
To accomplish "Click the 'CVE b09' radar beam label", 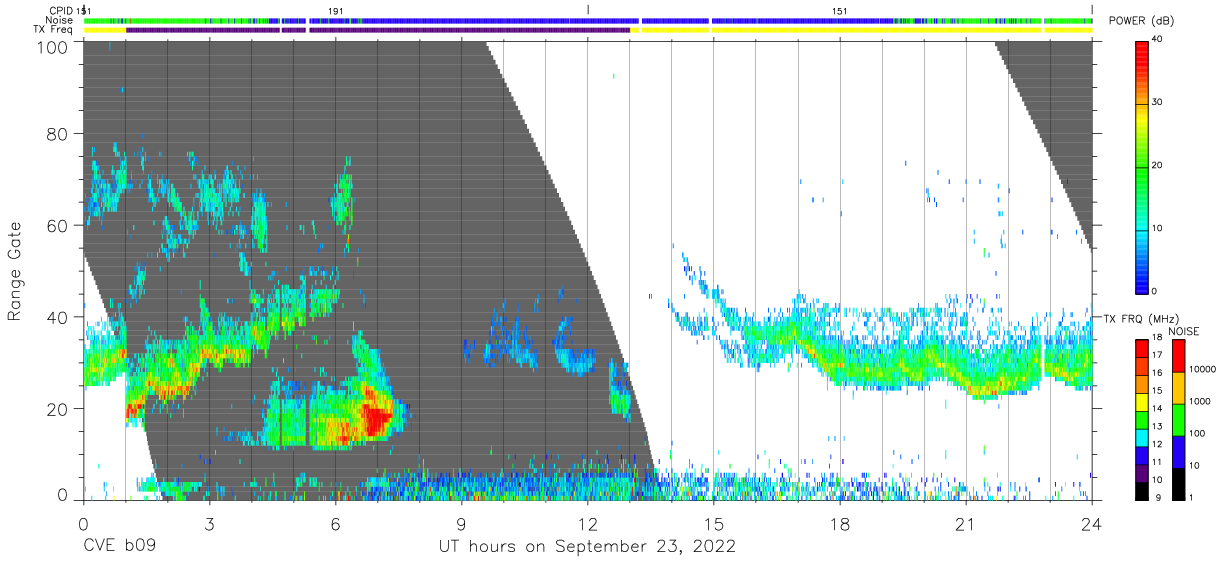I will click(118, 547).
